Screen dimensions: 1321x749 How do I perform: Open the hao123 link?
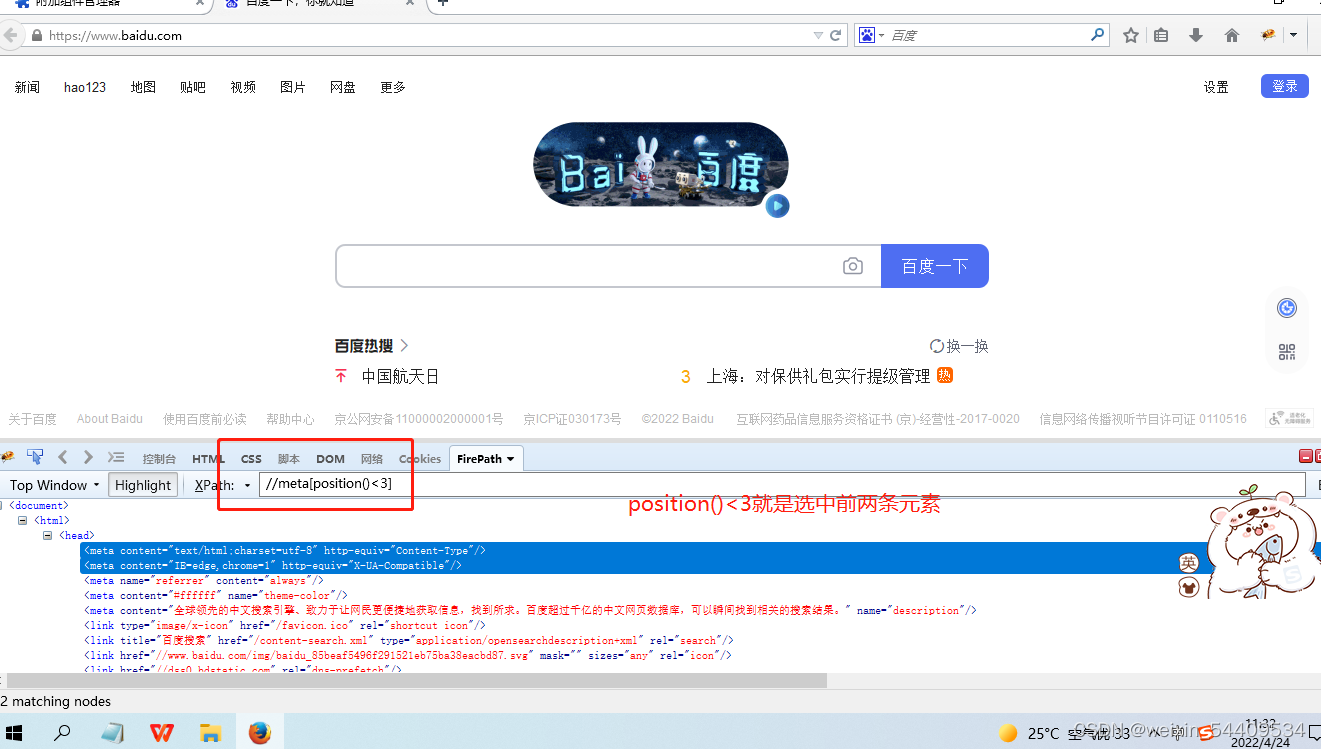(x=85, y=87)
